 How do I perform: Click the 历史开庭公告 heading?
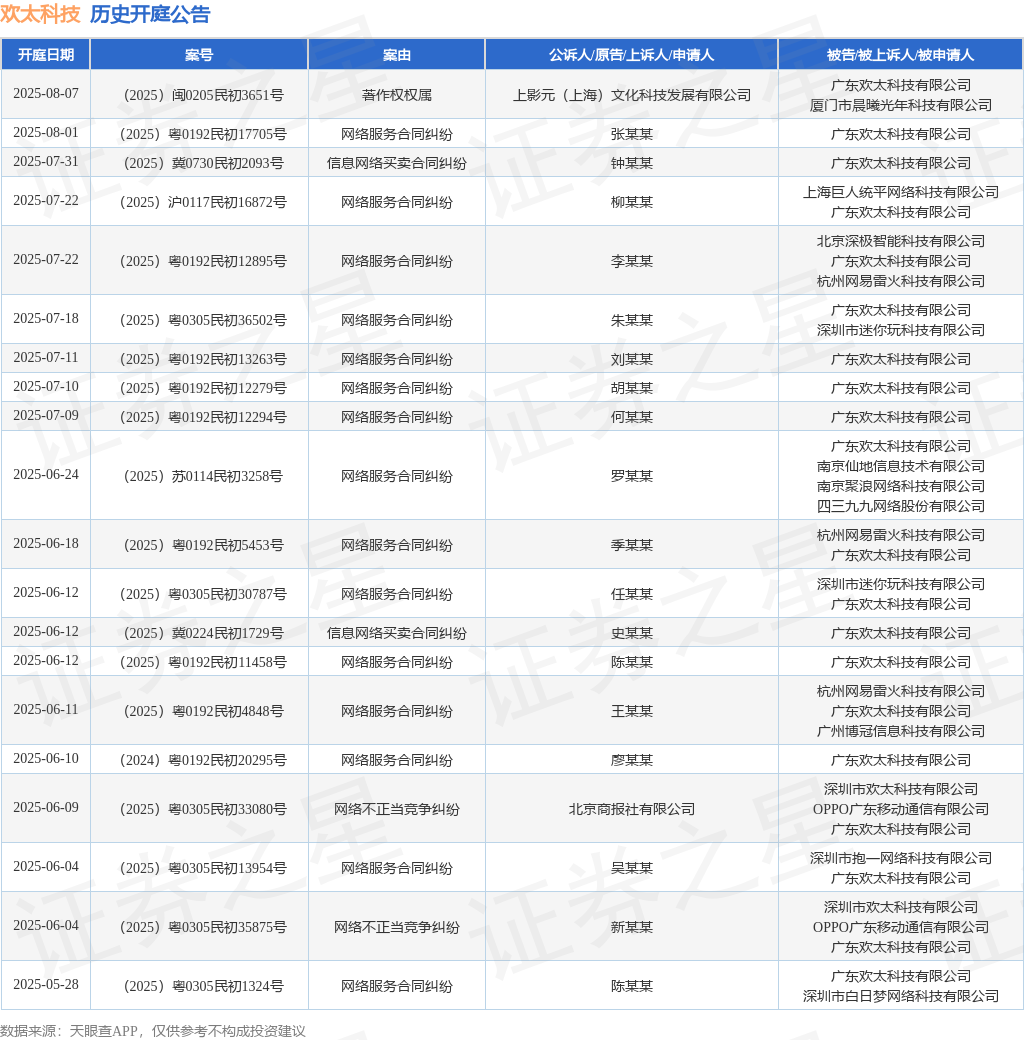[x=151, y=14]
